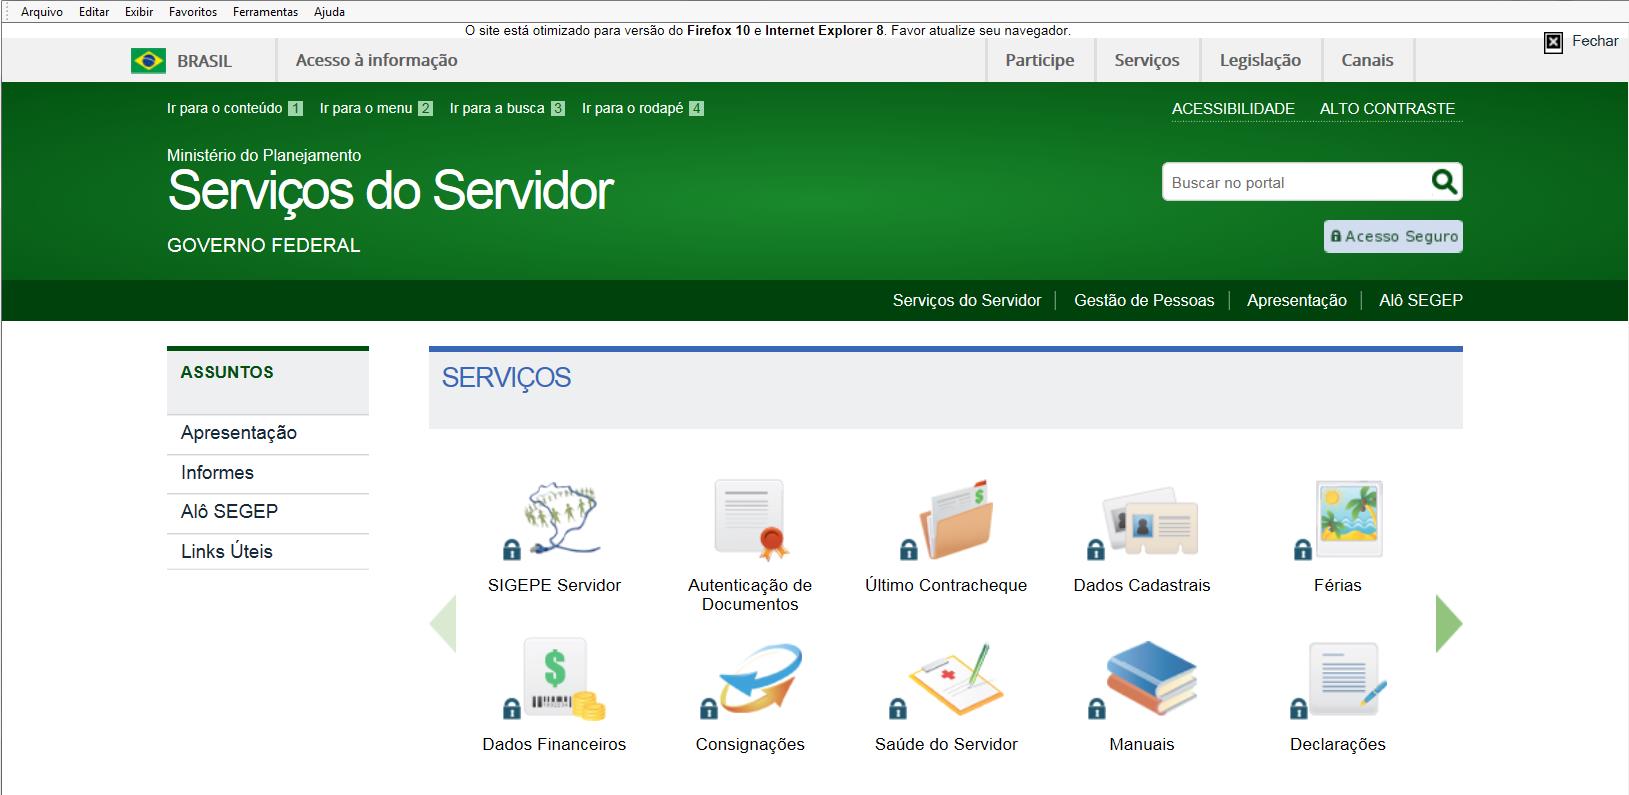This screenshot has width=1629, height=795.
Task: Click the Buscar no portal search field
Action: pos(1296,182)
